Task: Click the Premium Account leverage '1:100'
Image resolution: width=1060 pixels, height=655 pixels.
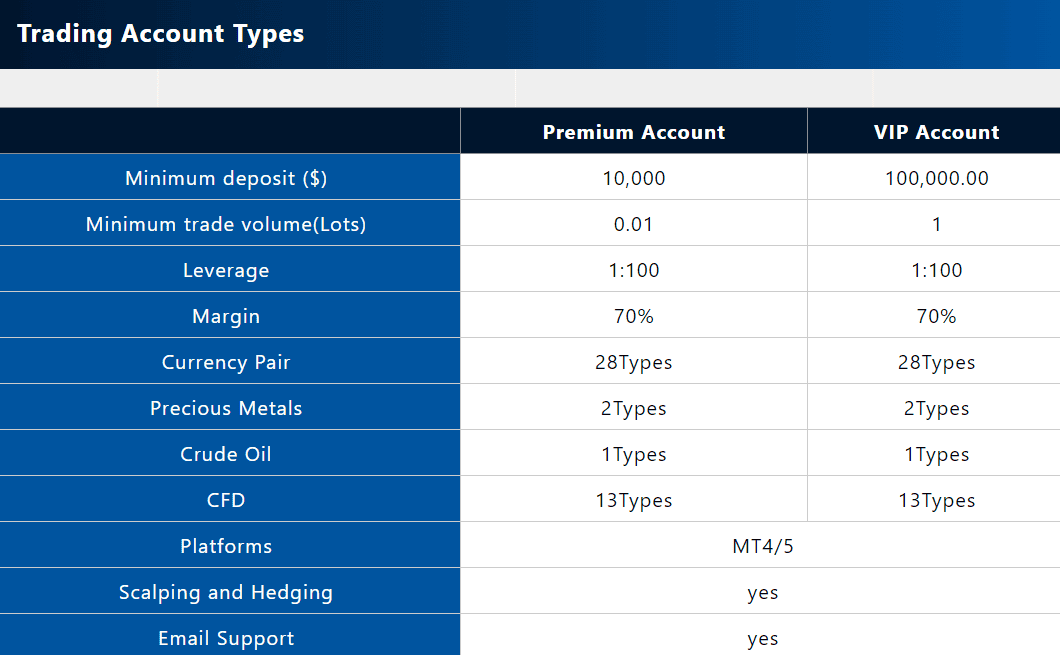Action: coord(633,270)
